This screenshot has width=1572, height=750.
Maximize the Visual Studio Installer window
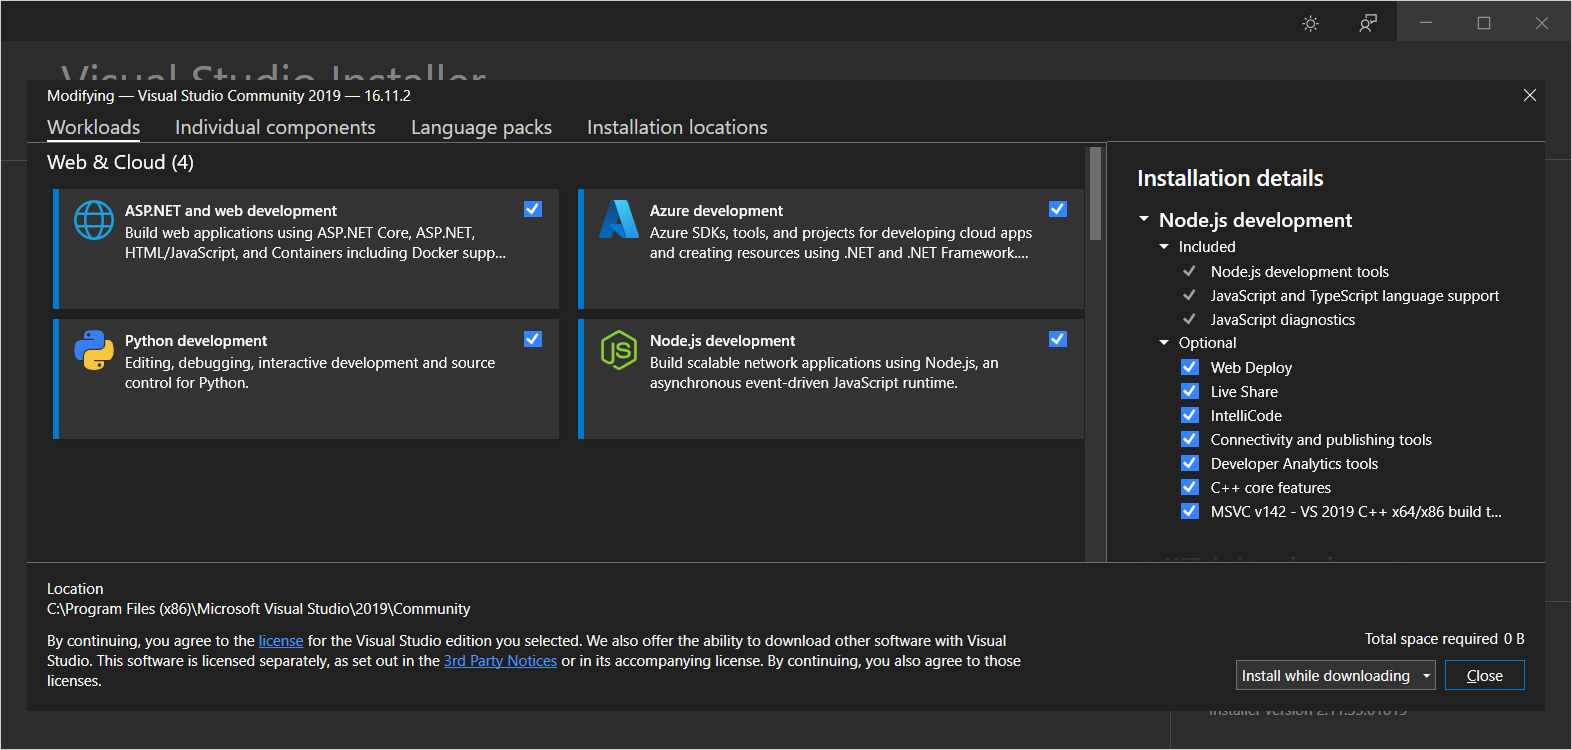point(1484,22)
